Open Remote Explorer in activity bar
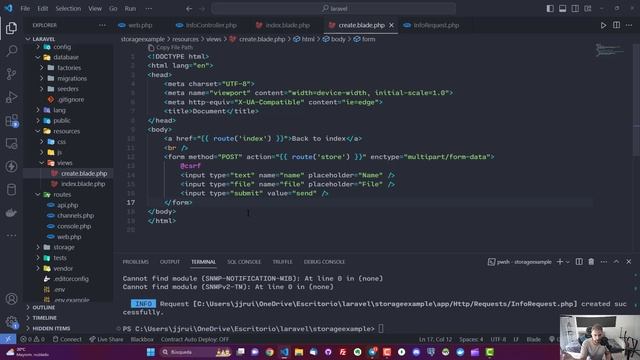This screenshot has height=360, width=640. (x=11, y=143)
